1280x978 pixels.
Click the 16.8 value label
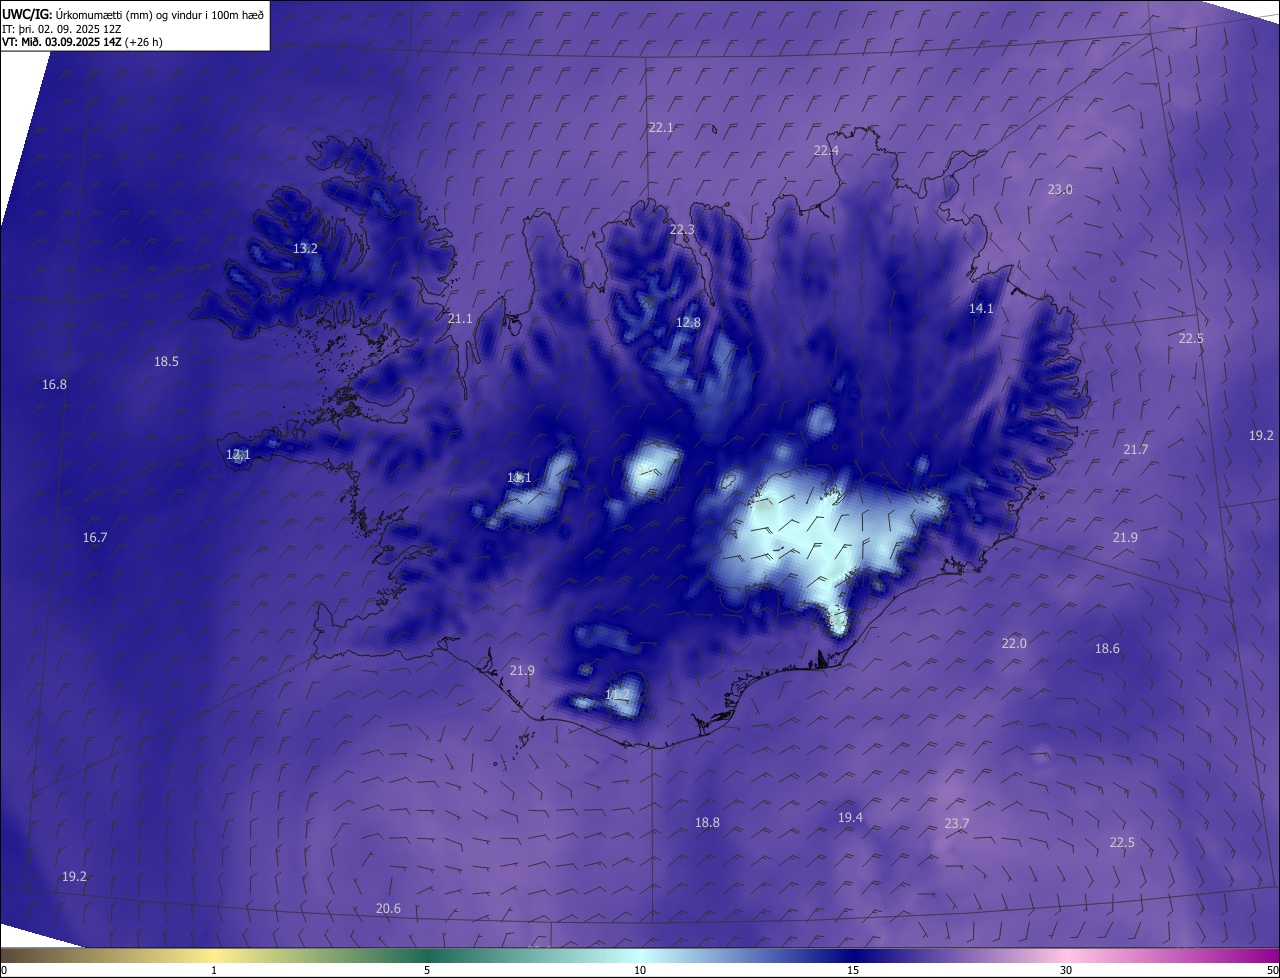click(54, 385)
